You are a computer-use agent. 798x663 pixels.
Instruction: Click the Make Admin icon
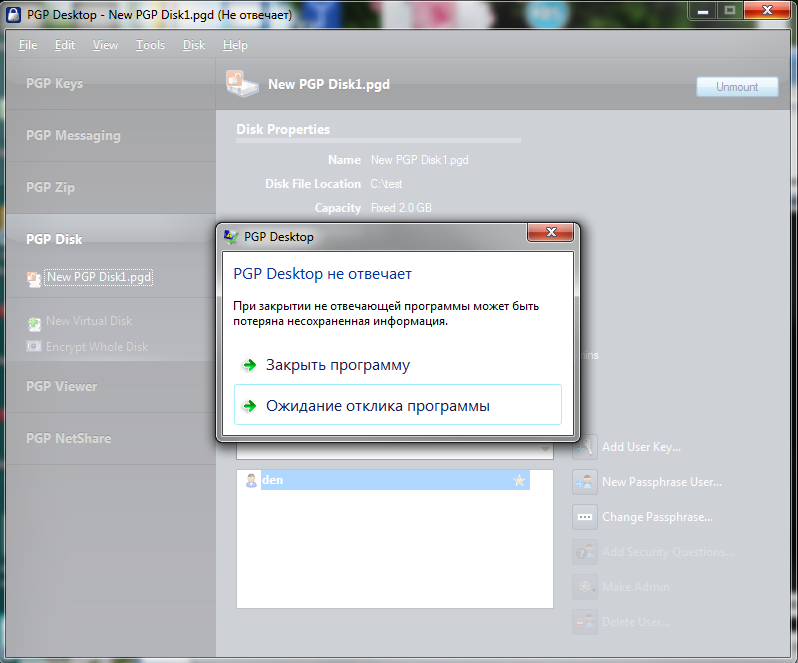[x=585, y=587]
